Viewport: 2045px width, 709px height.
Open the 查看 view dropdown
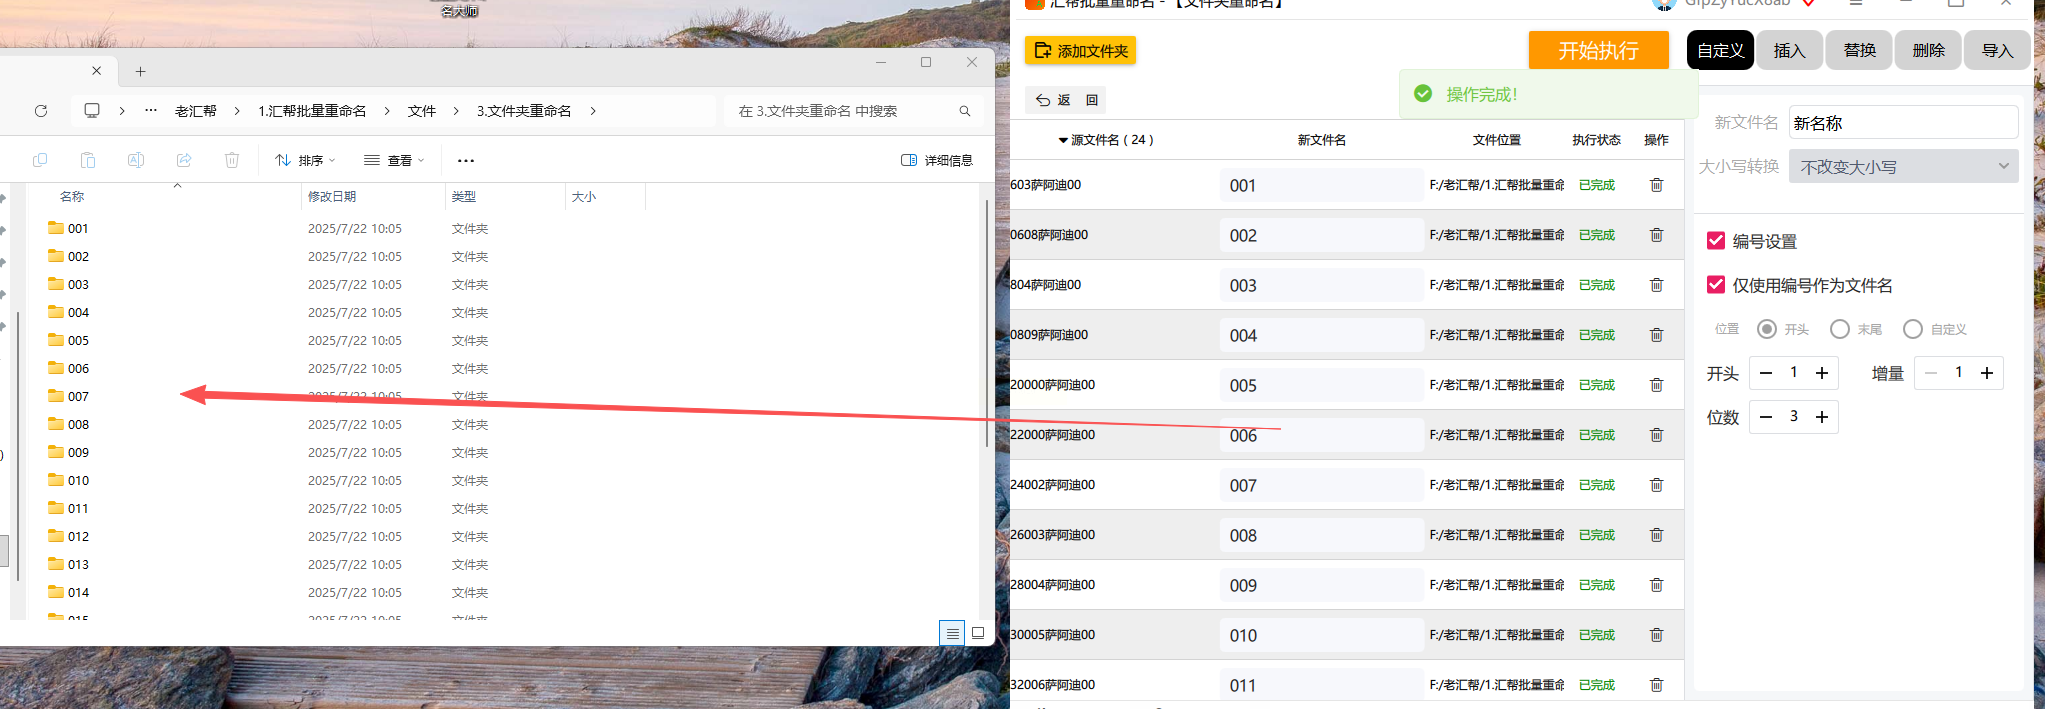[x=394, y=160]
